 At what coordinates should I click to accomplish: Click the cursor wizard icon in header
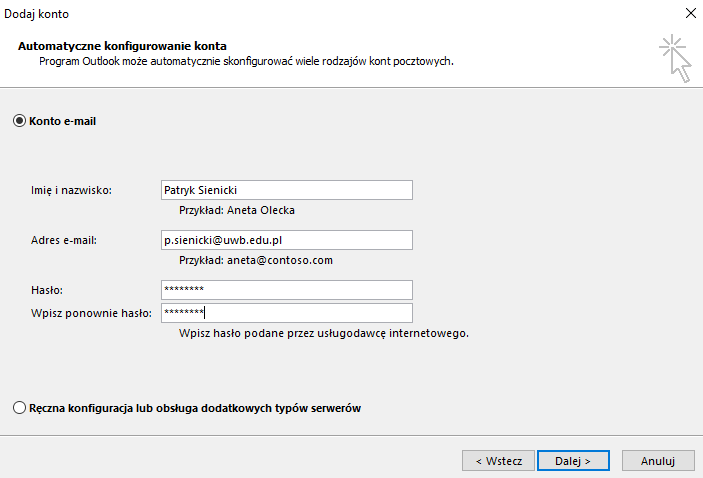[675, 58]
